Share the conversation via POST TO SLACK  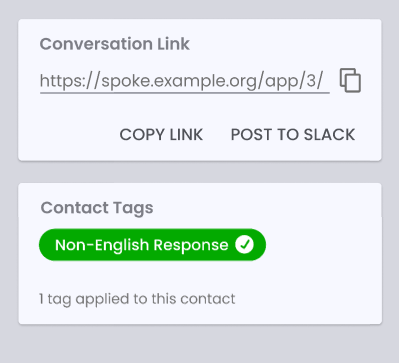(x=293, y=135)
